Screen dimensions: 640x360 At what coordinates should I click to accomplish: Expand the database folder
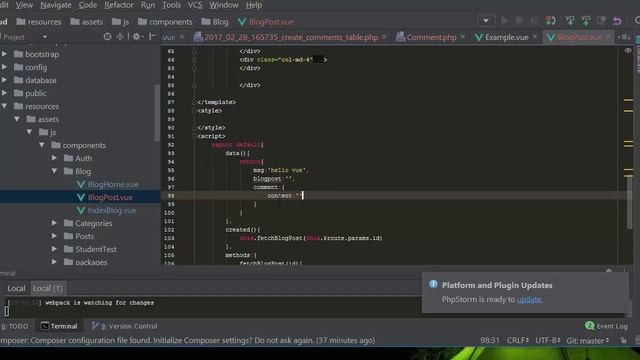click(4, 80)
